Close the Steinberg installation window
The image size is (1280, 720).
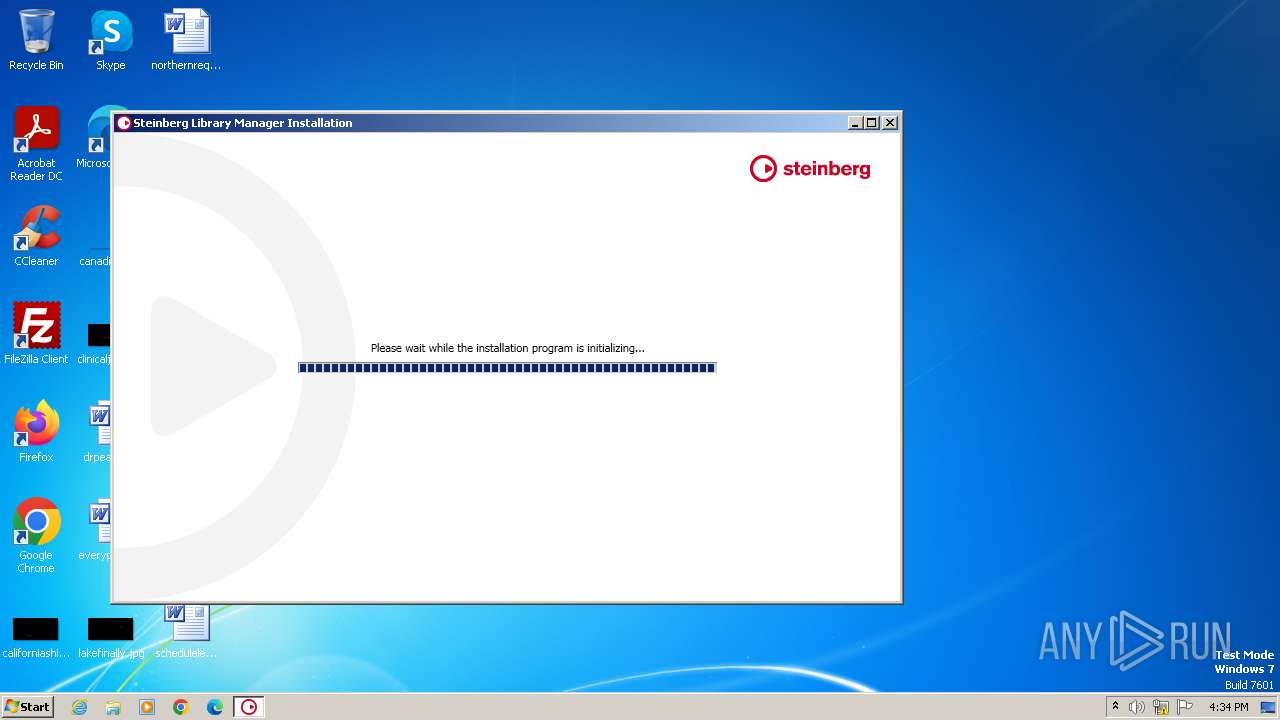click(x=890, y=123)
